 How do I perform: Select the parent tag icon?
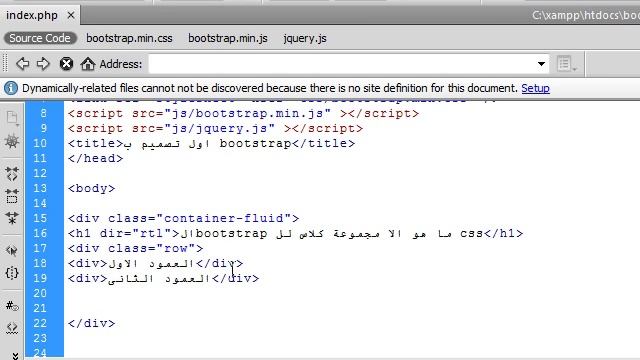tap(12, 250)
